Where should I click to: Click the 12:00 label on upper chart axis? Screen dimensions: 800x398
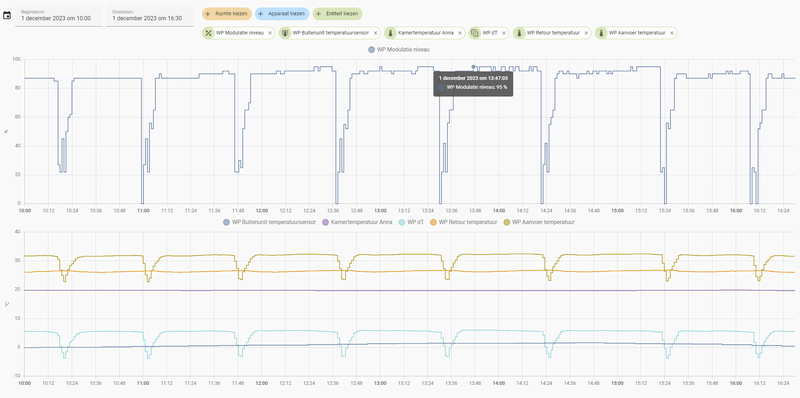coord(262,210)
